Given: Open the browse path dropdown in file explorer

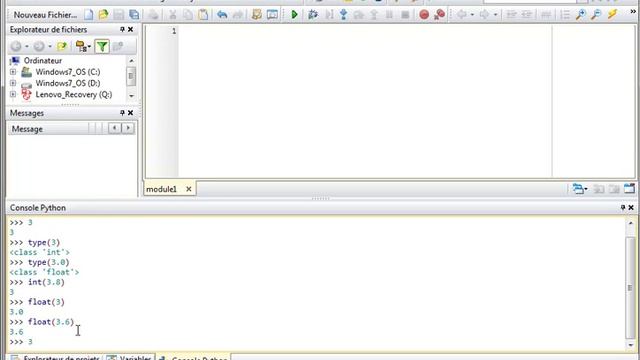Looking at the screenshot, I should click(83, 47).
